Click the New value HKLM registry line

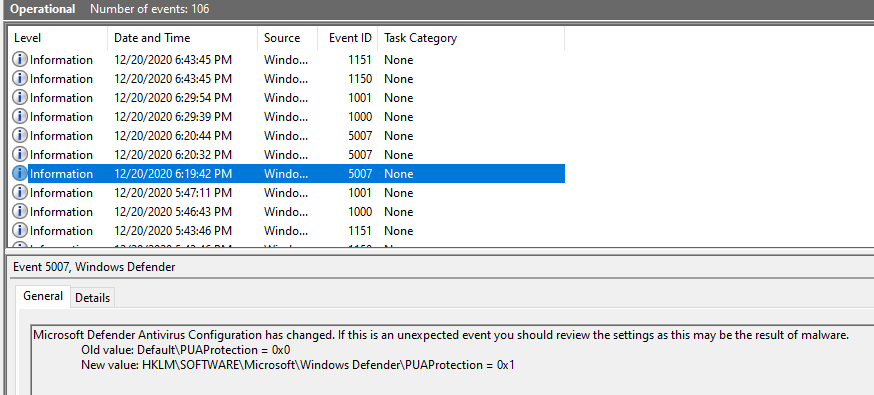pos(298,365)
